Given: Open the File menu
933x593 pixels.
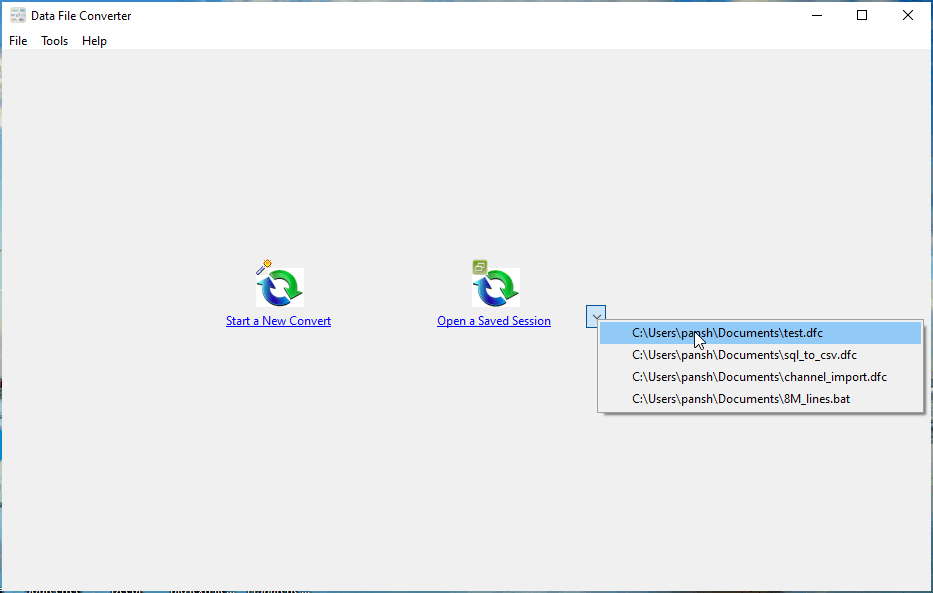Looking at the screenshot, I should tap(18, 41).
